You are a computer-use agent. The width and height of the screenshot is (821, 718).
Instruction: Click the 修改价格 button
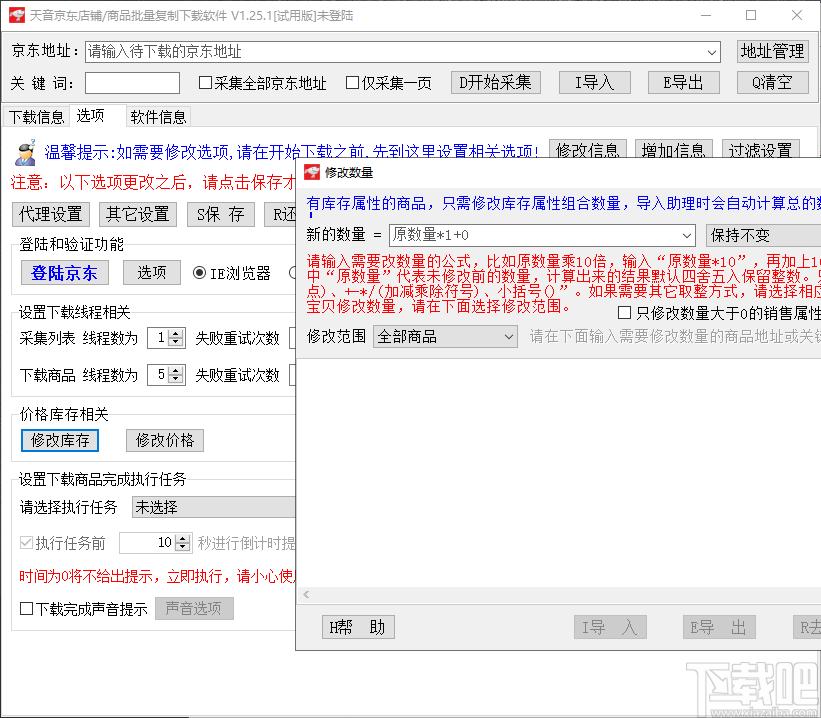click(x=165, y=440)
